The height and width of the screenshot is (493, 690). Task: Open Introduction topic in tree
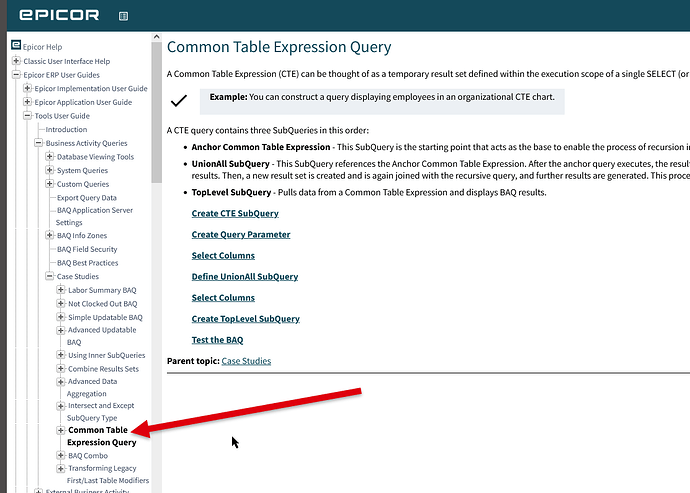66,129
